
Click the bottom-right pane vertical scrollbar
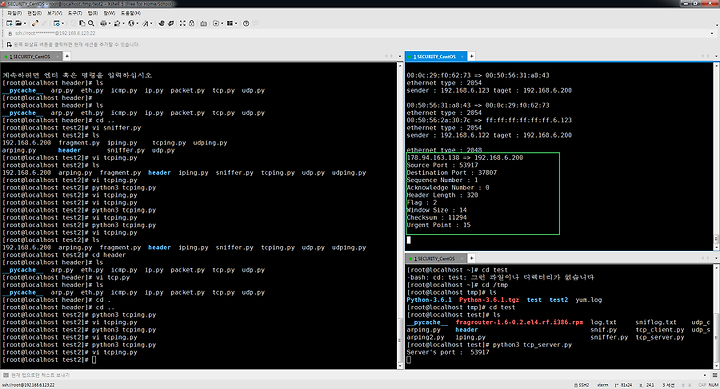(716, 316)
